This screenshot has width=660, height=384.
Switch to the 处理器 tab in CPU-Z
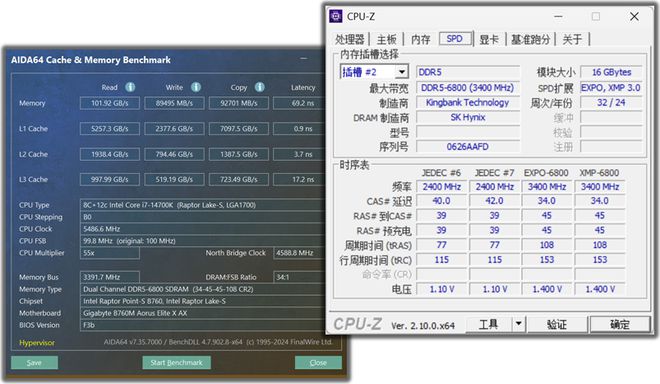(x=349, y=40)
